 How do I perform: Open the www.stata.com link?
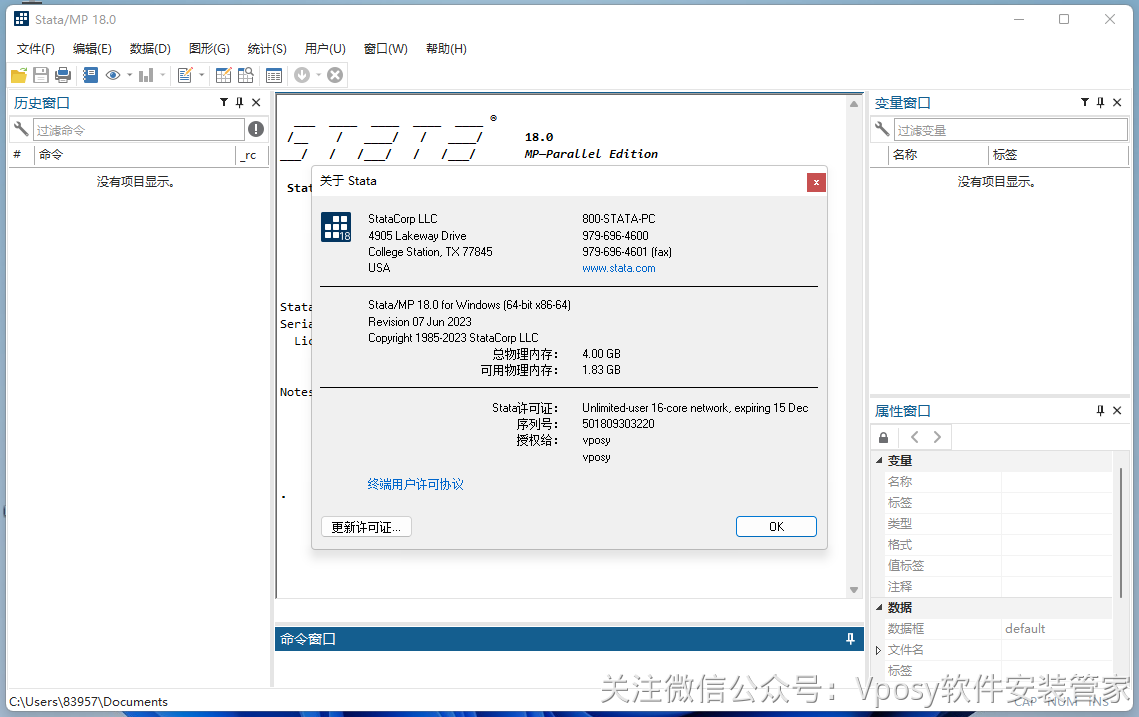tap(619, 268)
